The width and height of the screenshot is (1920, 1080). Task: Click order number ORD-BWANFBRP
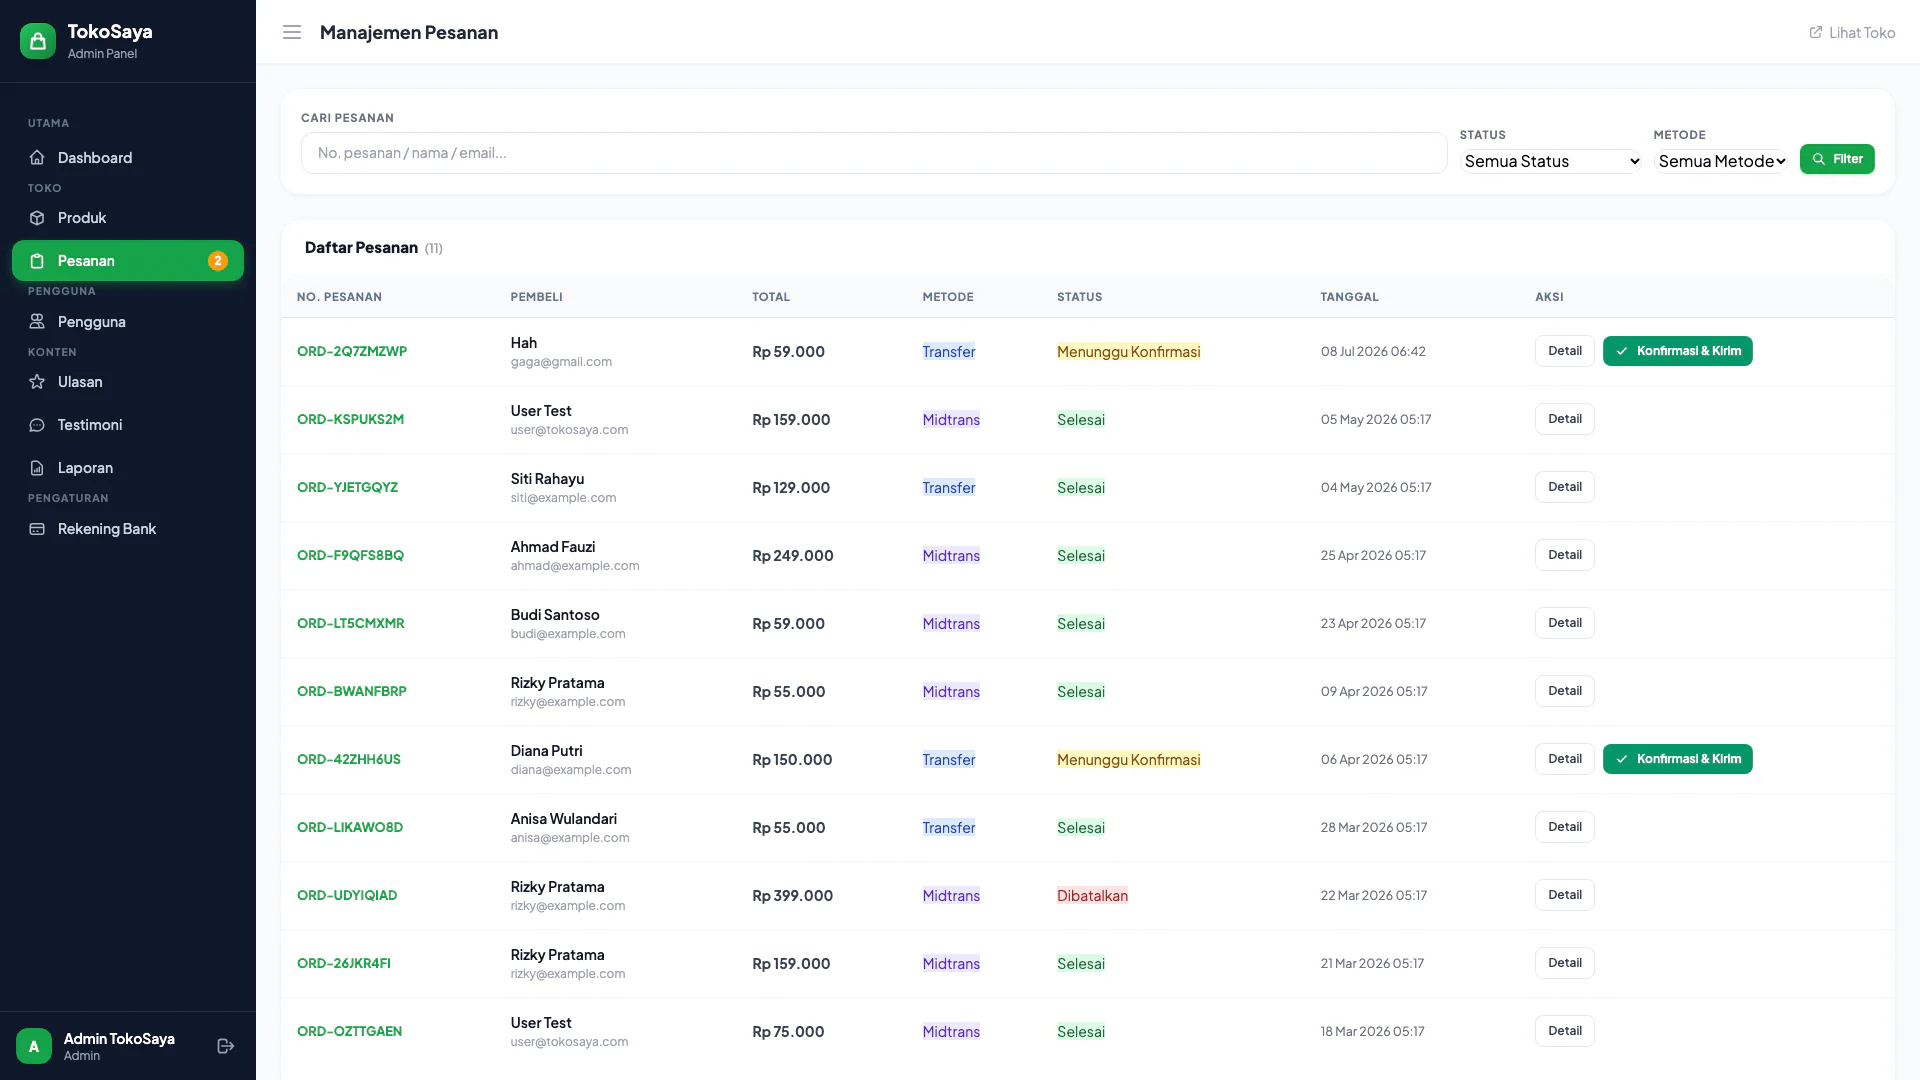click(x=352, y=691)
